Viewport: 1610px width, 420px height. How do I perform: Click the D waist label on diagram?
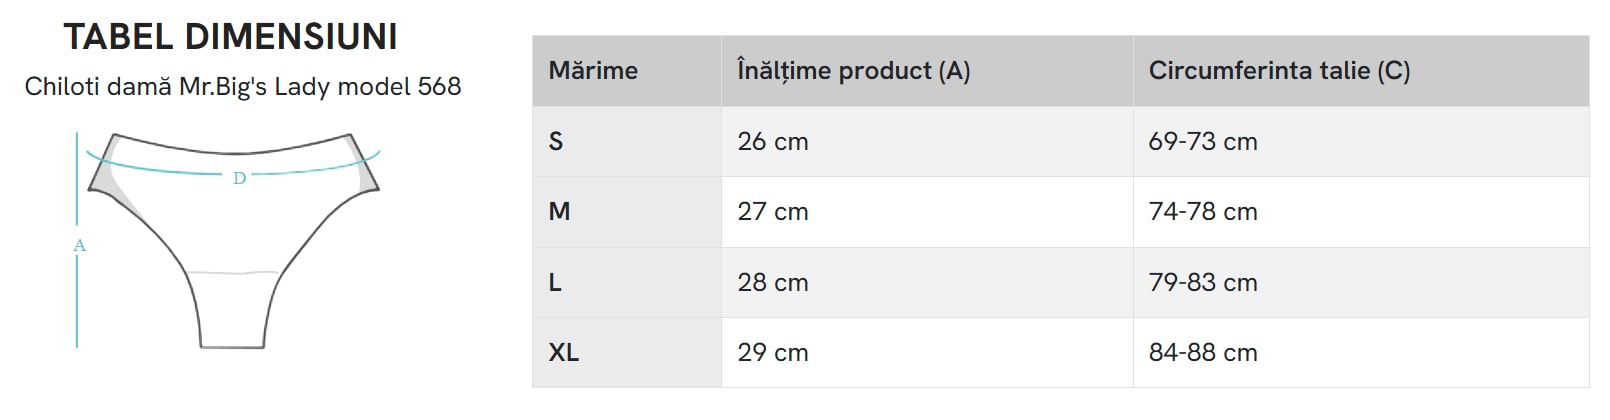click(239, 179)
